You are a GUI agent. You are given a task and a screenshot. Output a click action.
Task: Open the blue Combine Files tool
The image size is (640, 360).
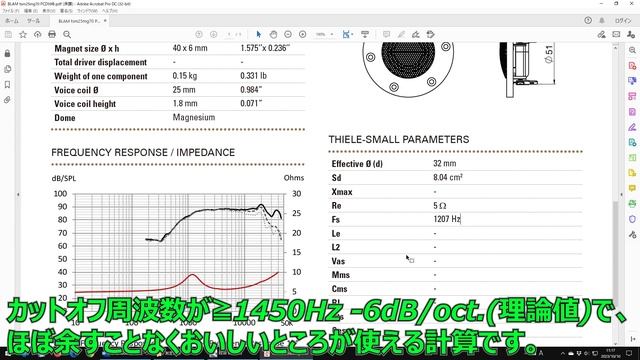(x=632, y=81)
